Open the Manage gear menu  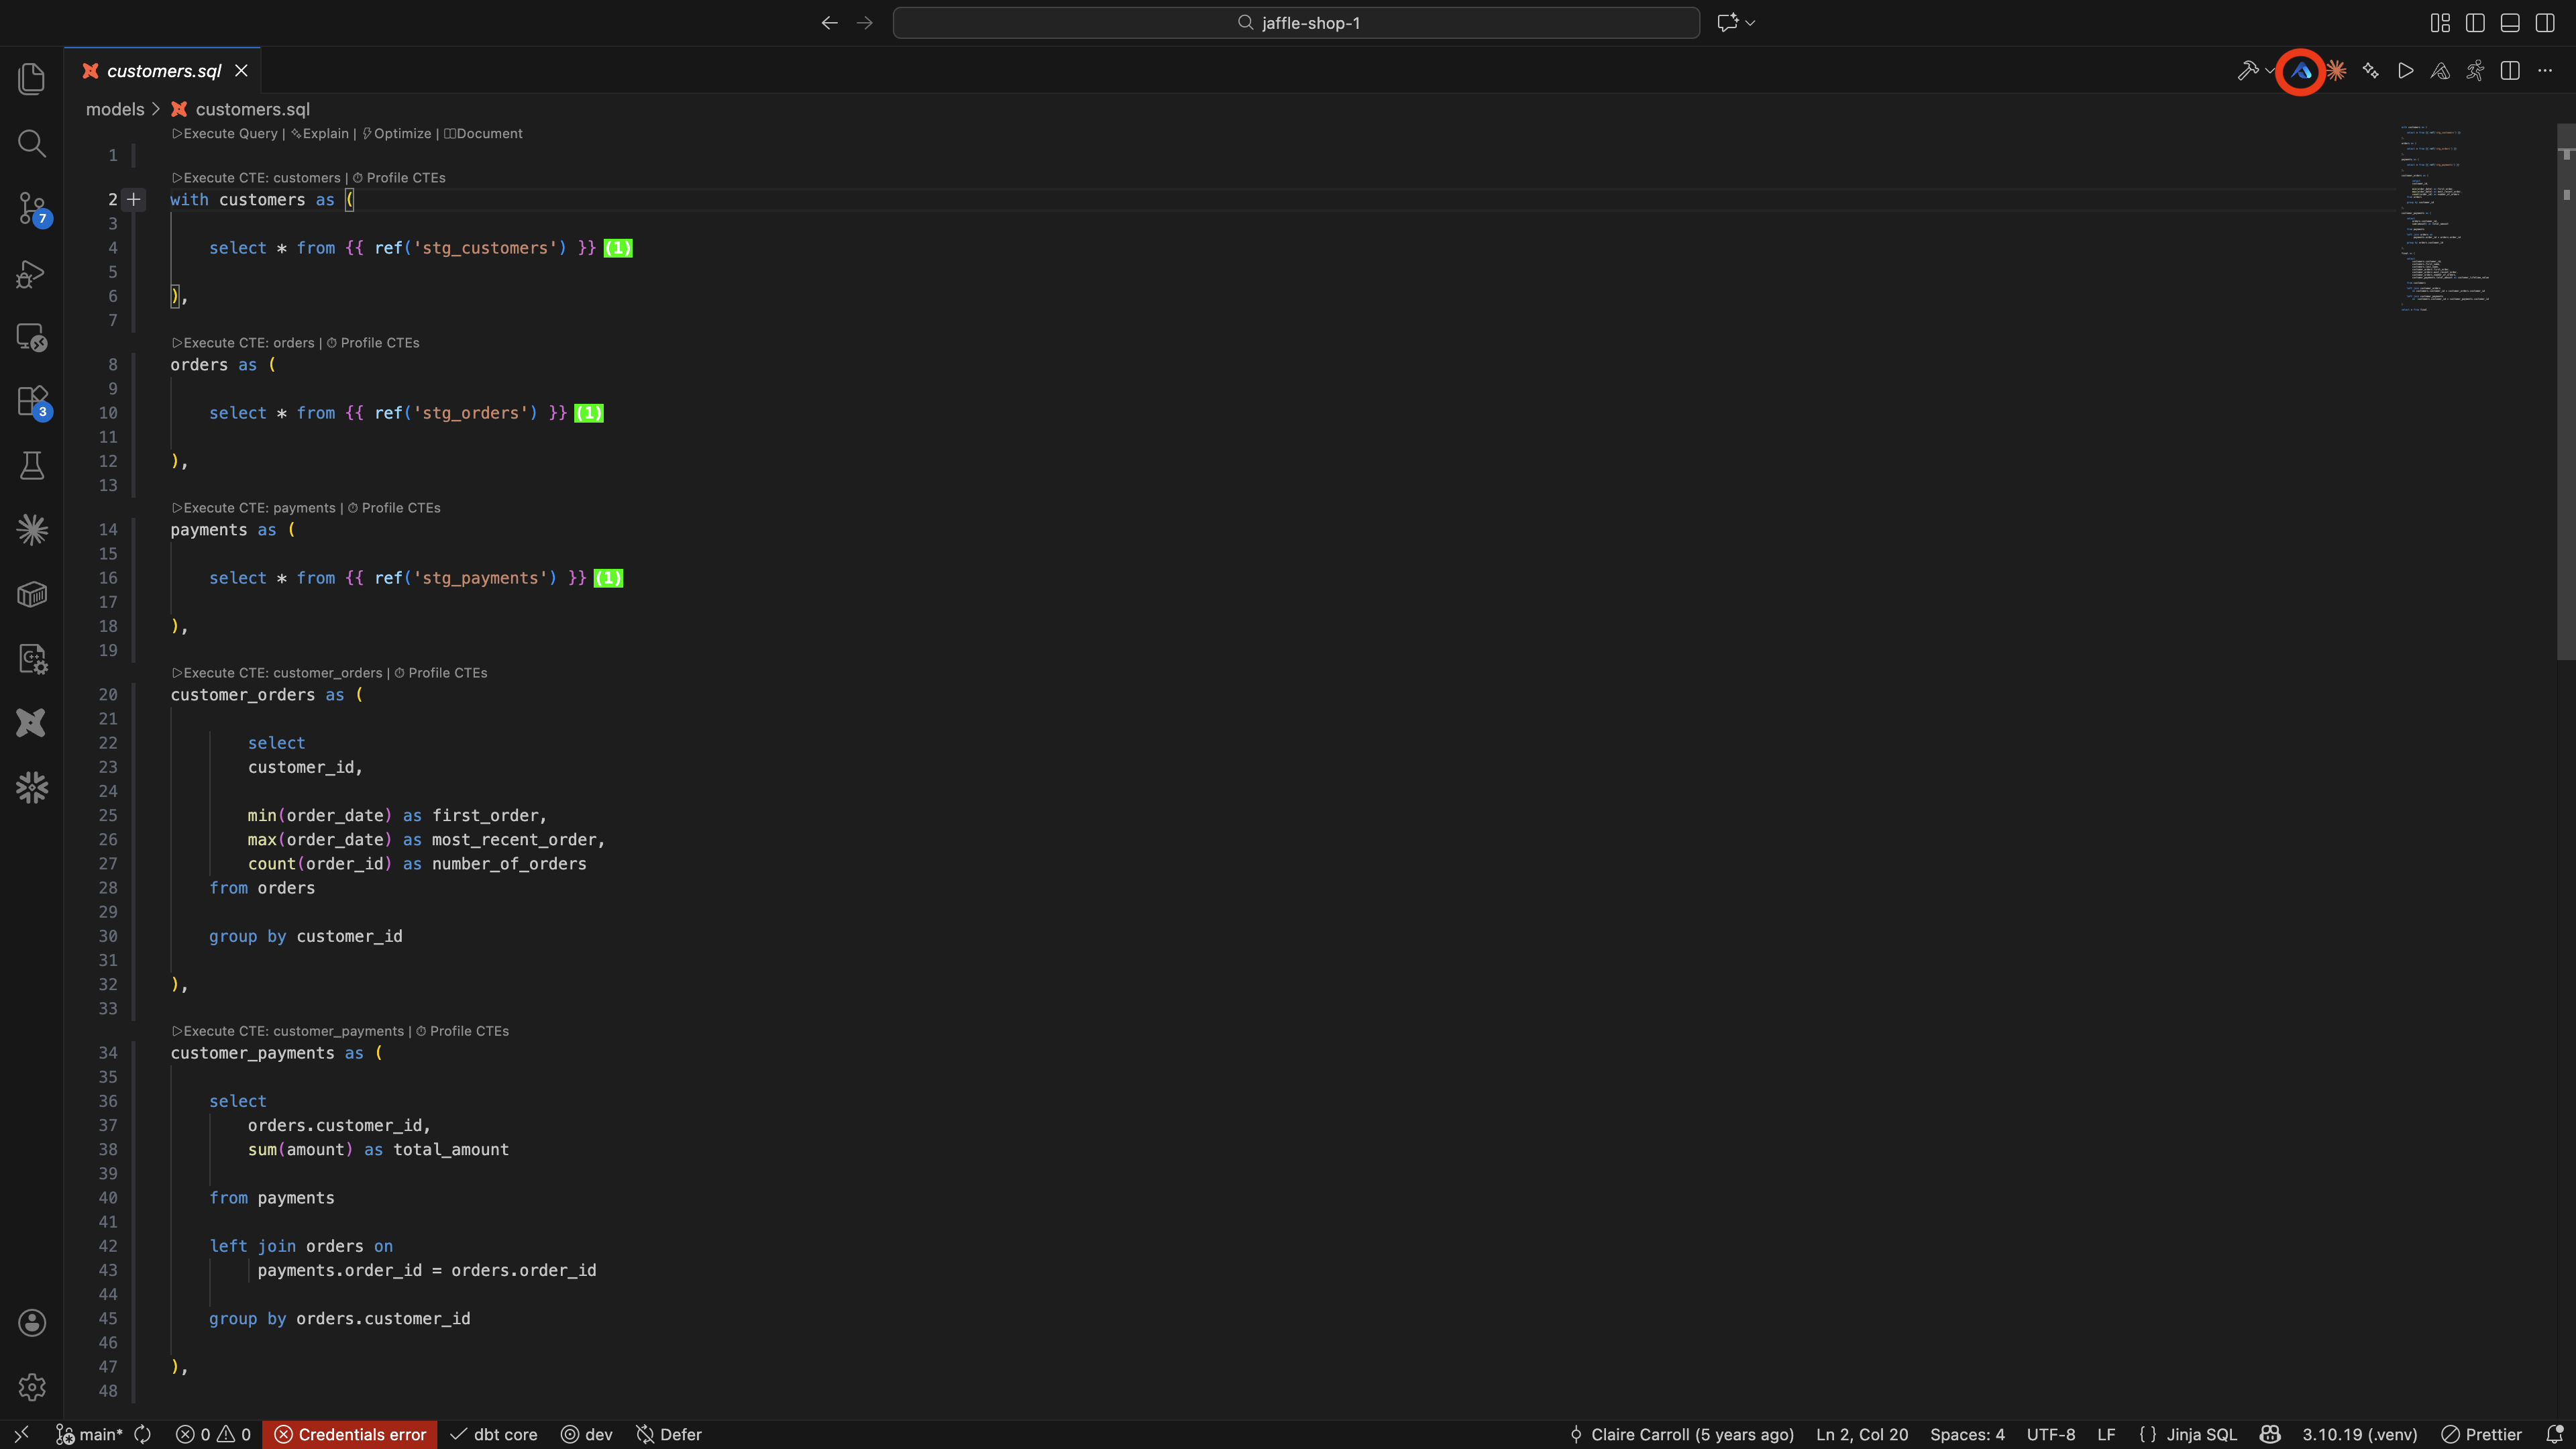coord(32,1386)
